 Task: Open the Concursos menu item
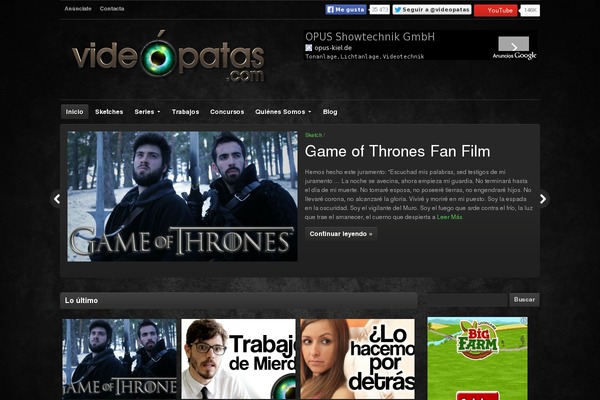pyautogui.click(x=227, y=112)
